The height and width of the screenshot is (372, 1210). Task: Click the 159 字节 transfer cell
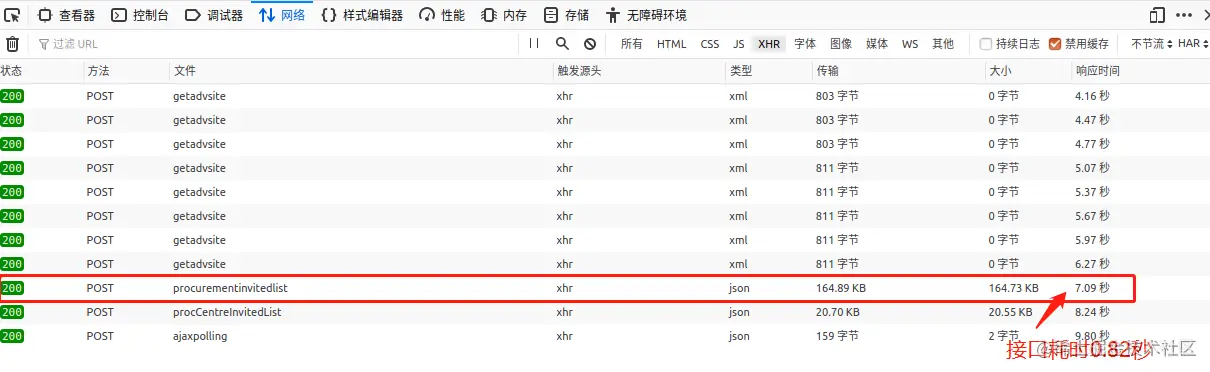click(x=837, y=336)
